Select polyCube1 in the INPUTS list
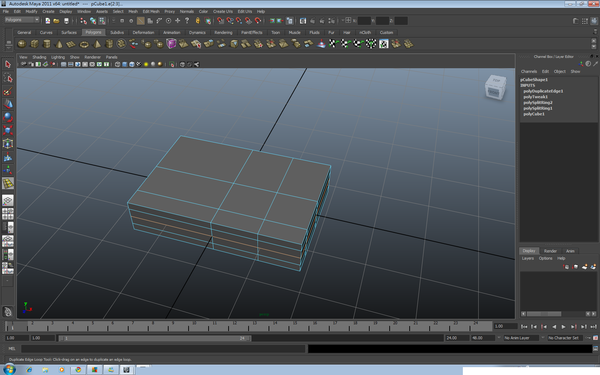 [x=534, y=114]
